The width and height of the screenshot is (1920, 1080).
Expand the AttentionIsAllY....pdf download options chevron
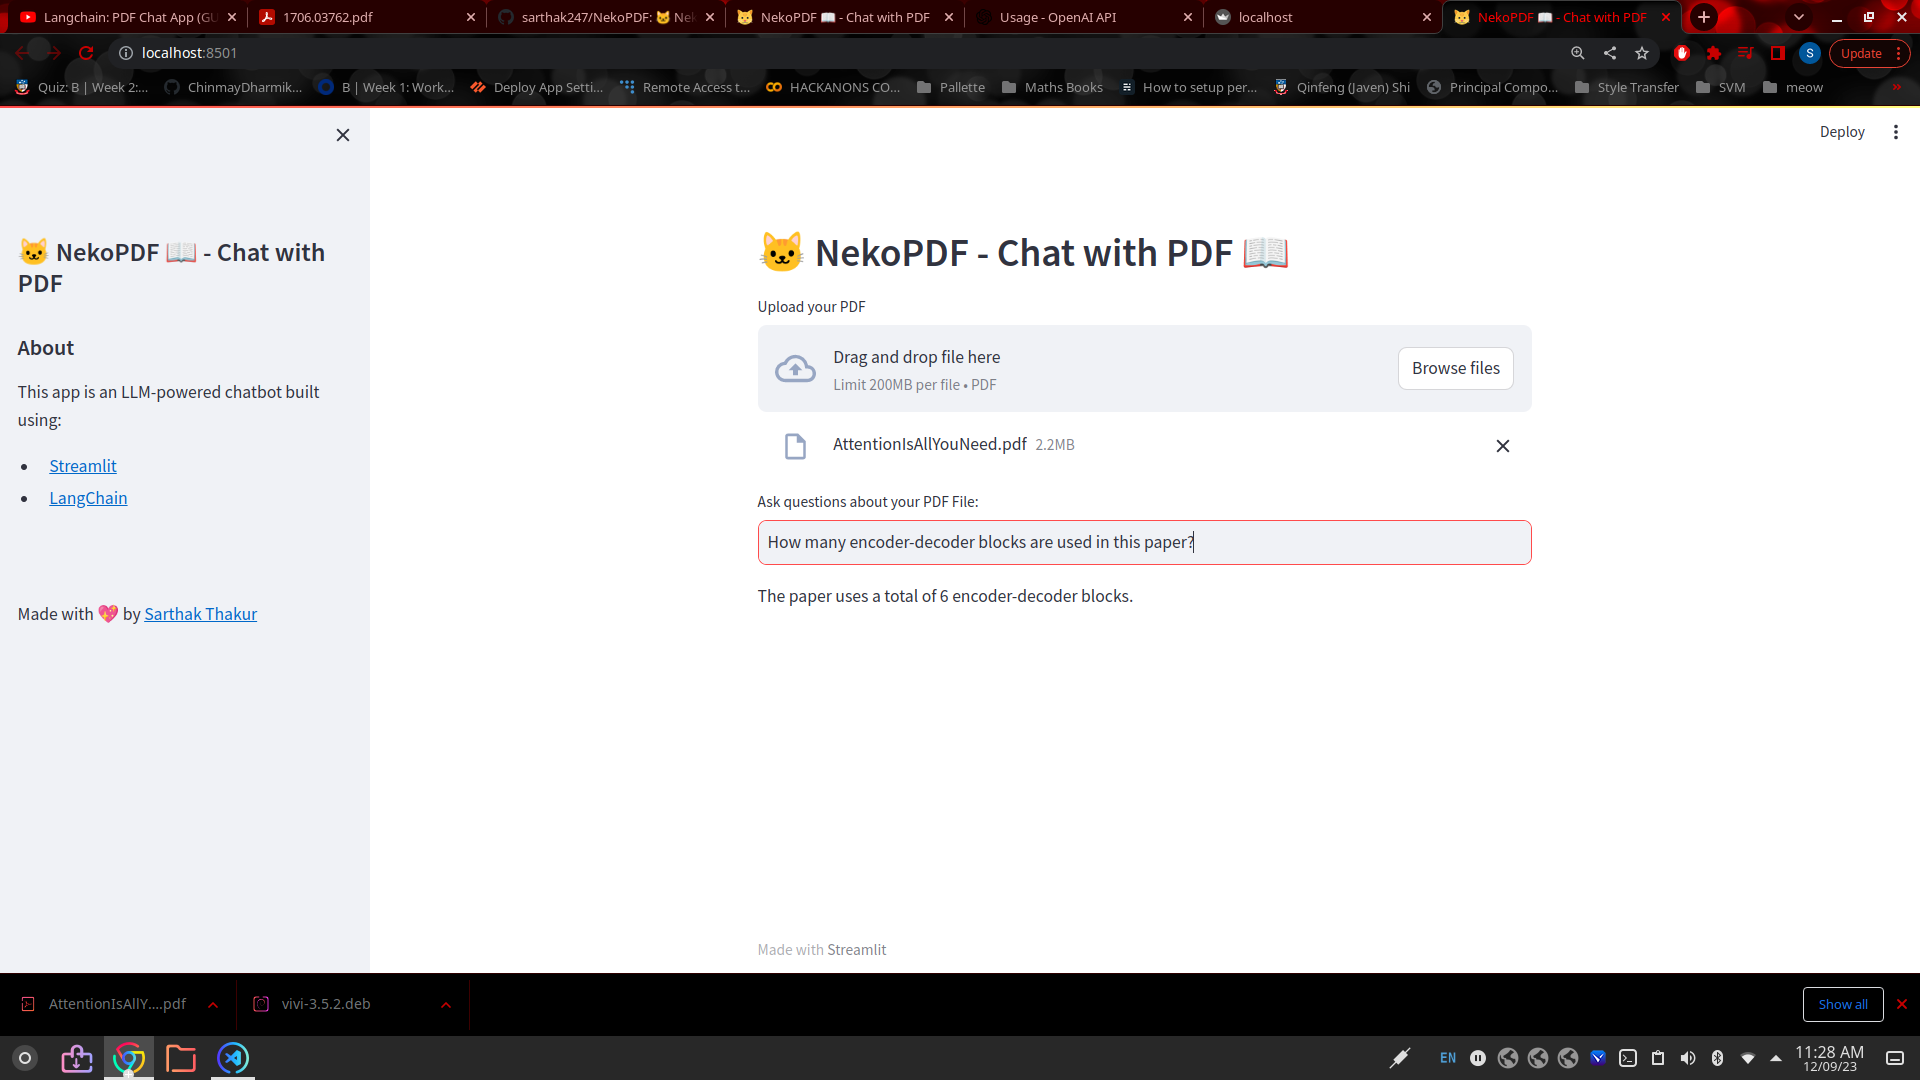click(x=213, y=1005)
